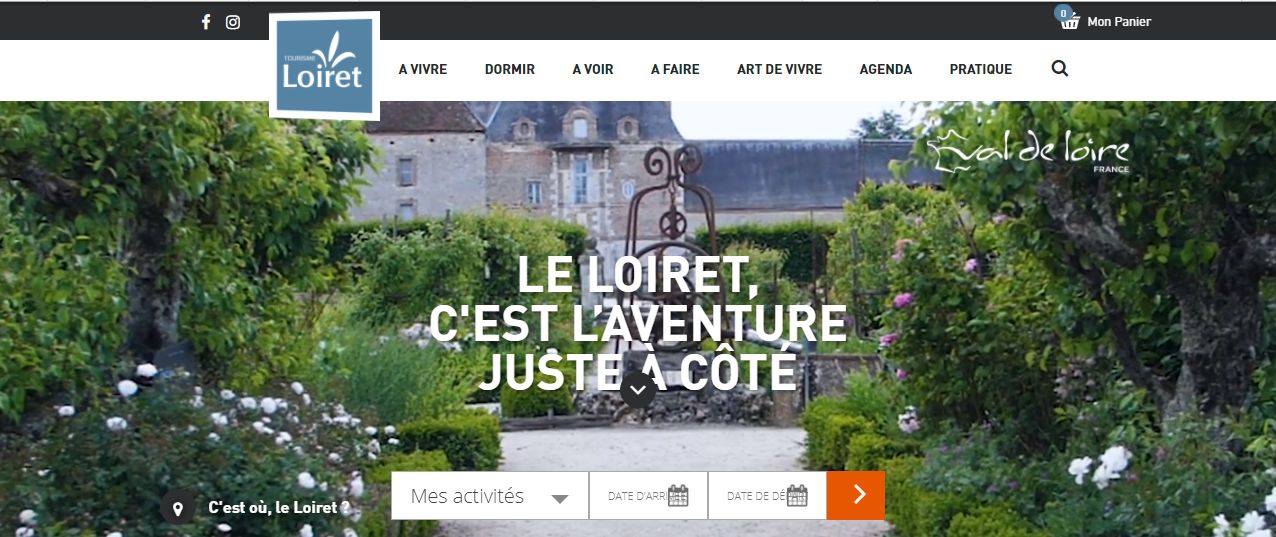Click the shopping basket icon

pyautogui.click(x=1069, y=21)
